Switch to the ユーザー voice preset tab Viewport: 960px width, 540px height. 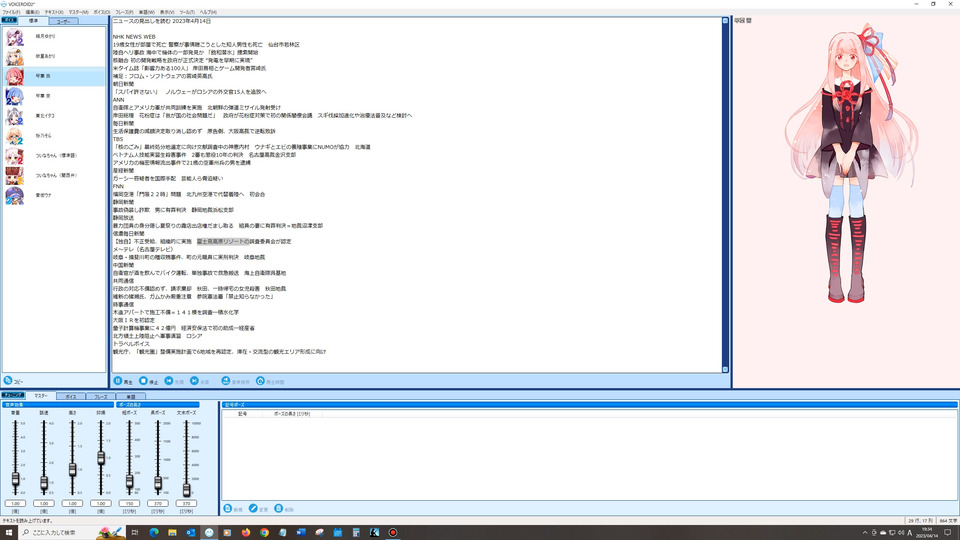click(x=63, y=21)
